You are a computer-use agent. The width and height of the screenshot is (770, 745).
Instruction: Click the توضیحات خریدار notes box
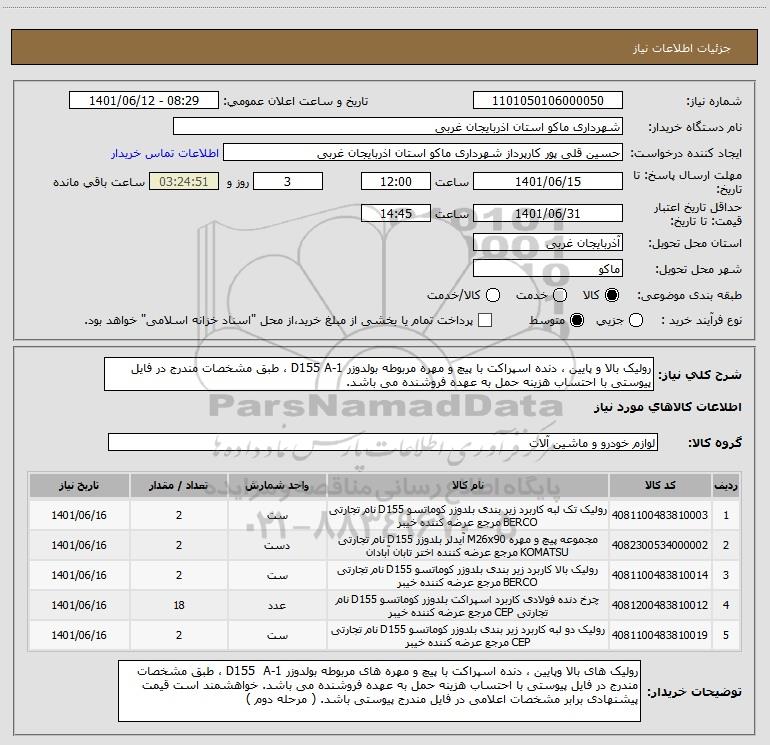coord(379,691)
